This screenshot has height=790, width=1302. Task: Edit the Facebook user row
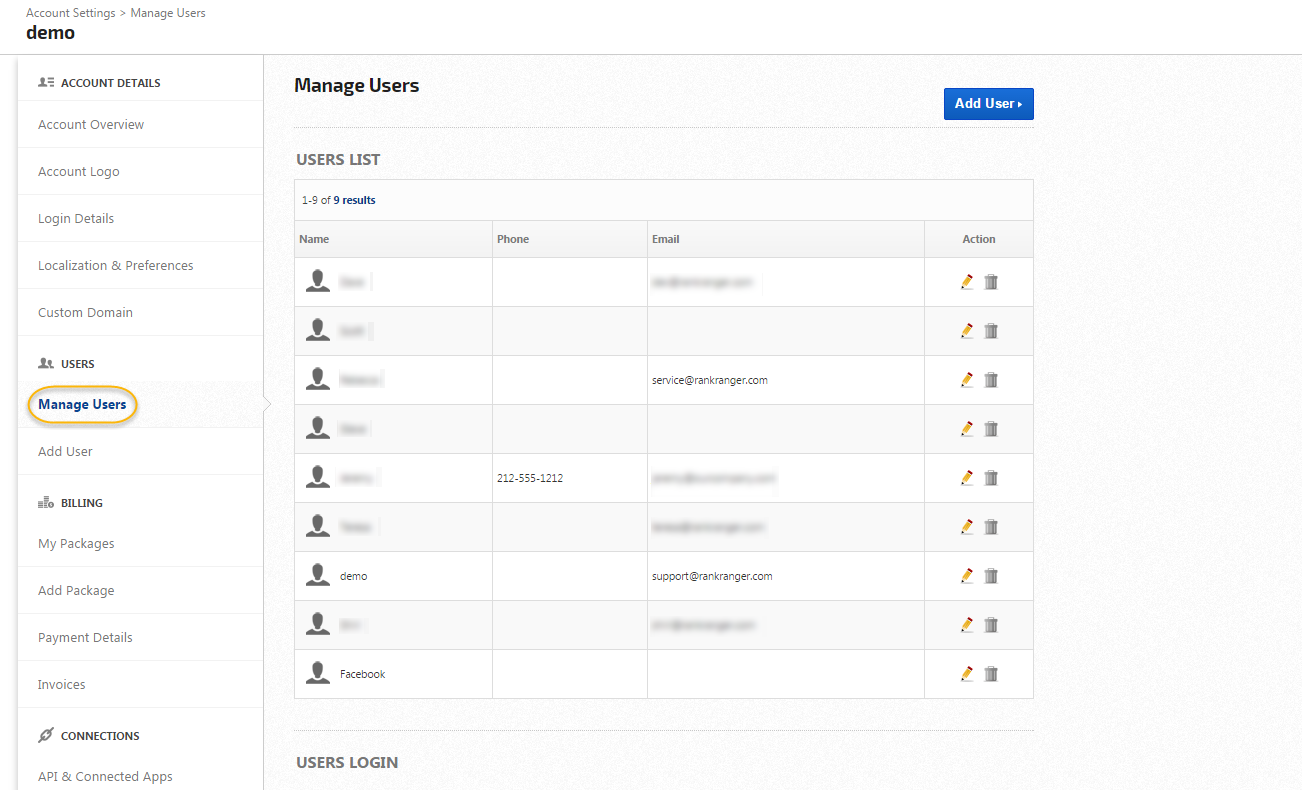pos(966,674)
